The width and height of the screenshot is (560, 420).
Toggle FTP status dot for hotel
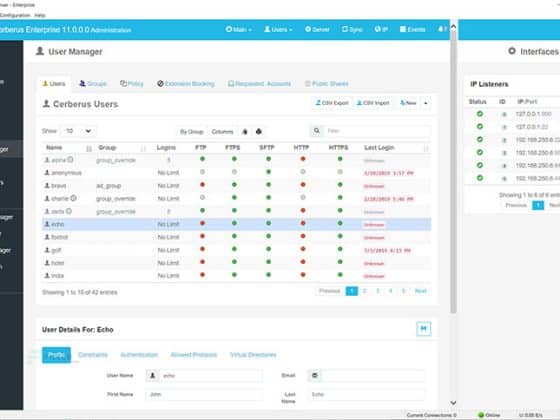click(x=202, y=262)
